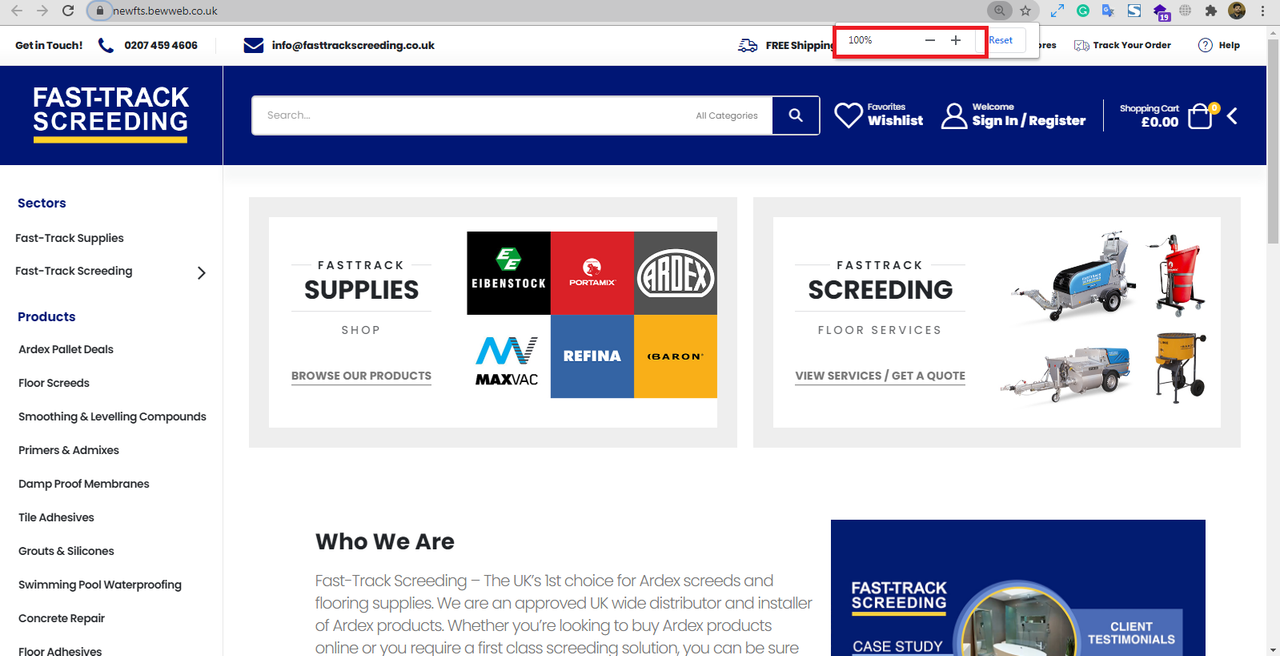Open Fast-Track Supplies sector
This screenshot has height=656, width=1280.
(x=70, y=238)
